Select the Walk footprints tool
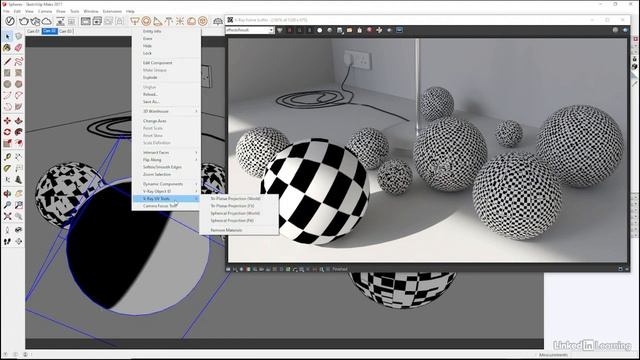 pyautogui.click(x=7, y=242)
